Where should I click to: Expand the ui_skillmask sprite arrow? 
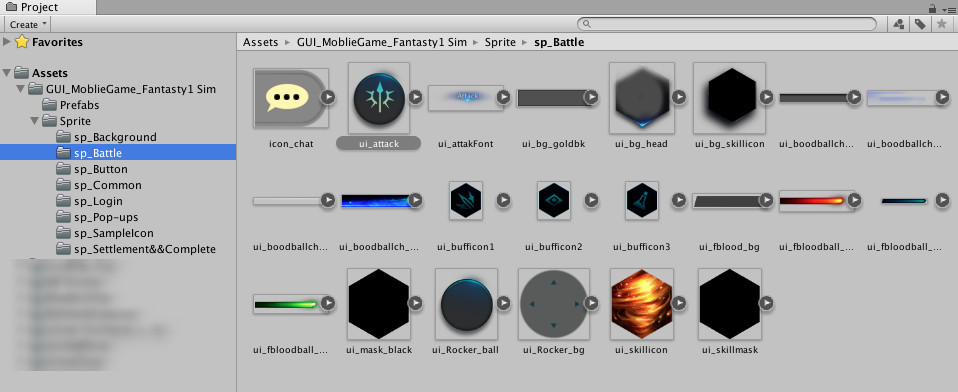(x=767, y=303)
